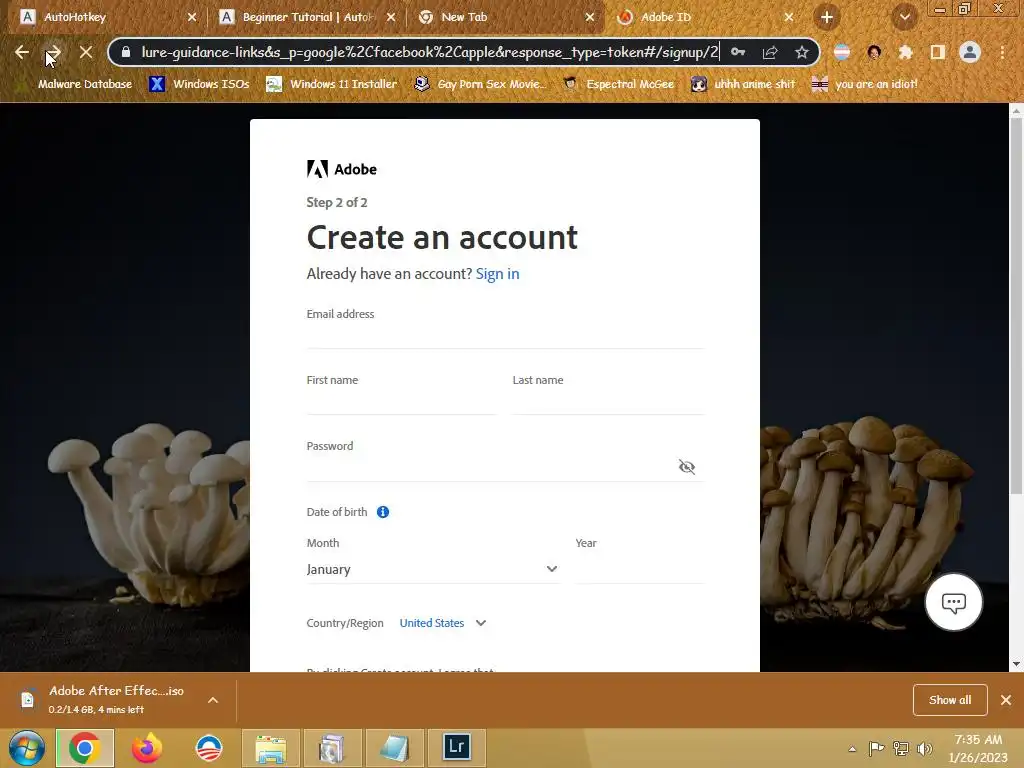Click Show all downloads
This screenshot has height=768, width=1024.
click(950, 700)
